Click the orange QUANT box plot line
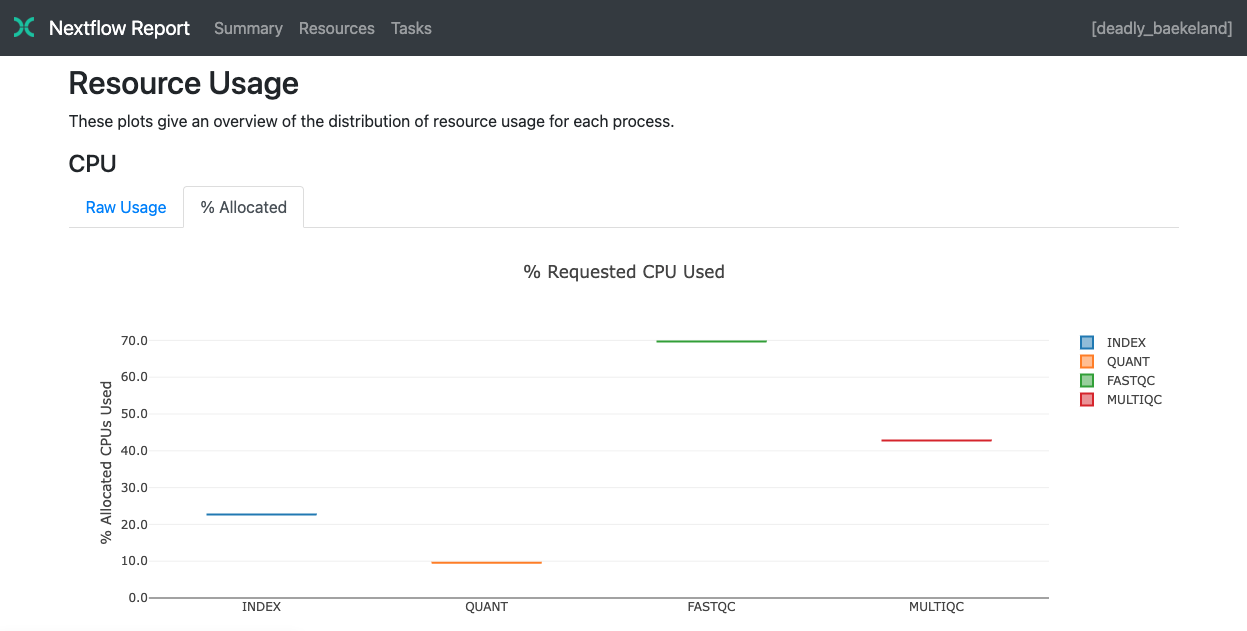This screenshot has height=631, width=1247. coord(486,562)
